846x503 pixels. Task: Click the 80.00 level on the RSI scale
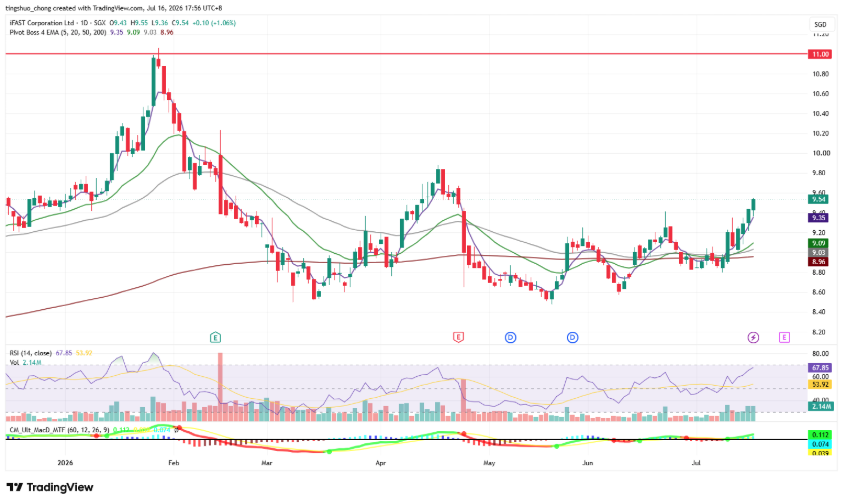pyautogui.click(x=821, y=354)
